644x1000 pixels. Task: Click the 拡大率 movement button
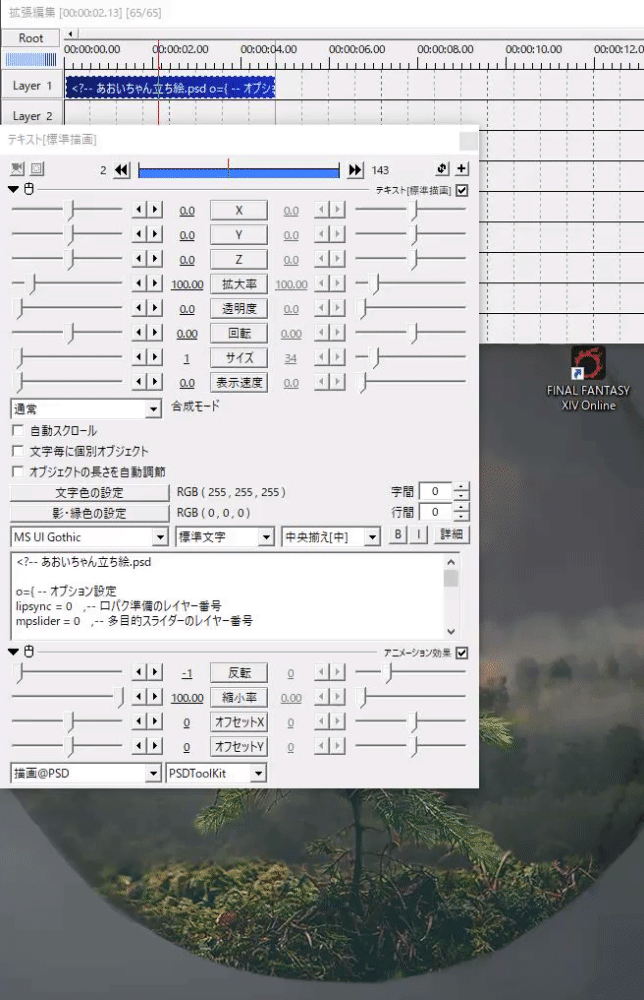239,284
